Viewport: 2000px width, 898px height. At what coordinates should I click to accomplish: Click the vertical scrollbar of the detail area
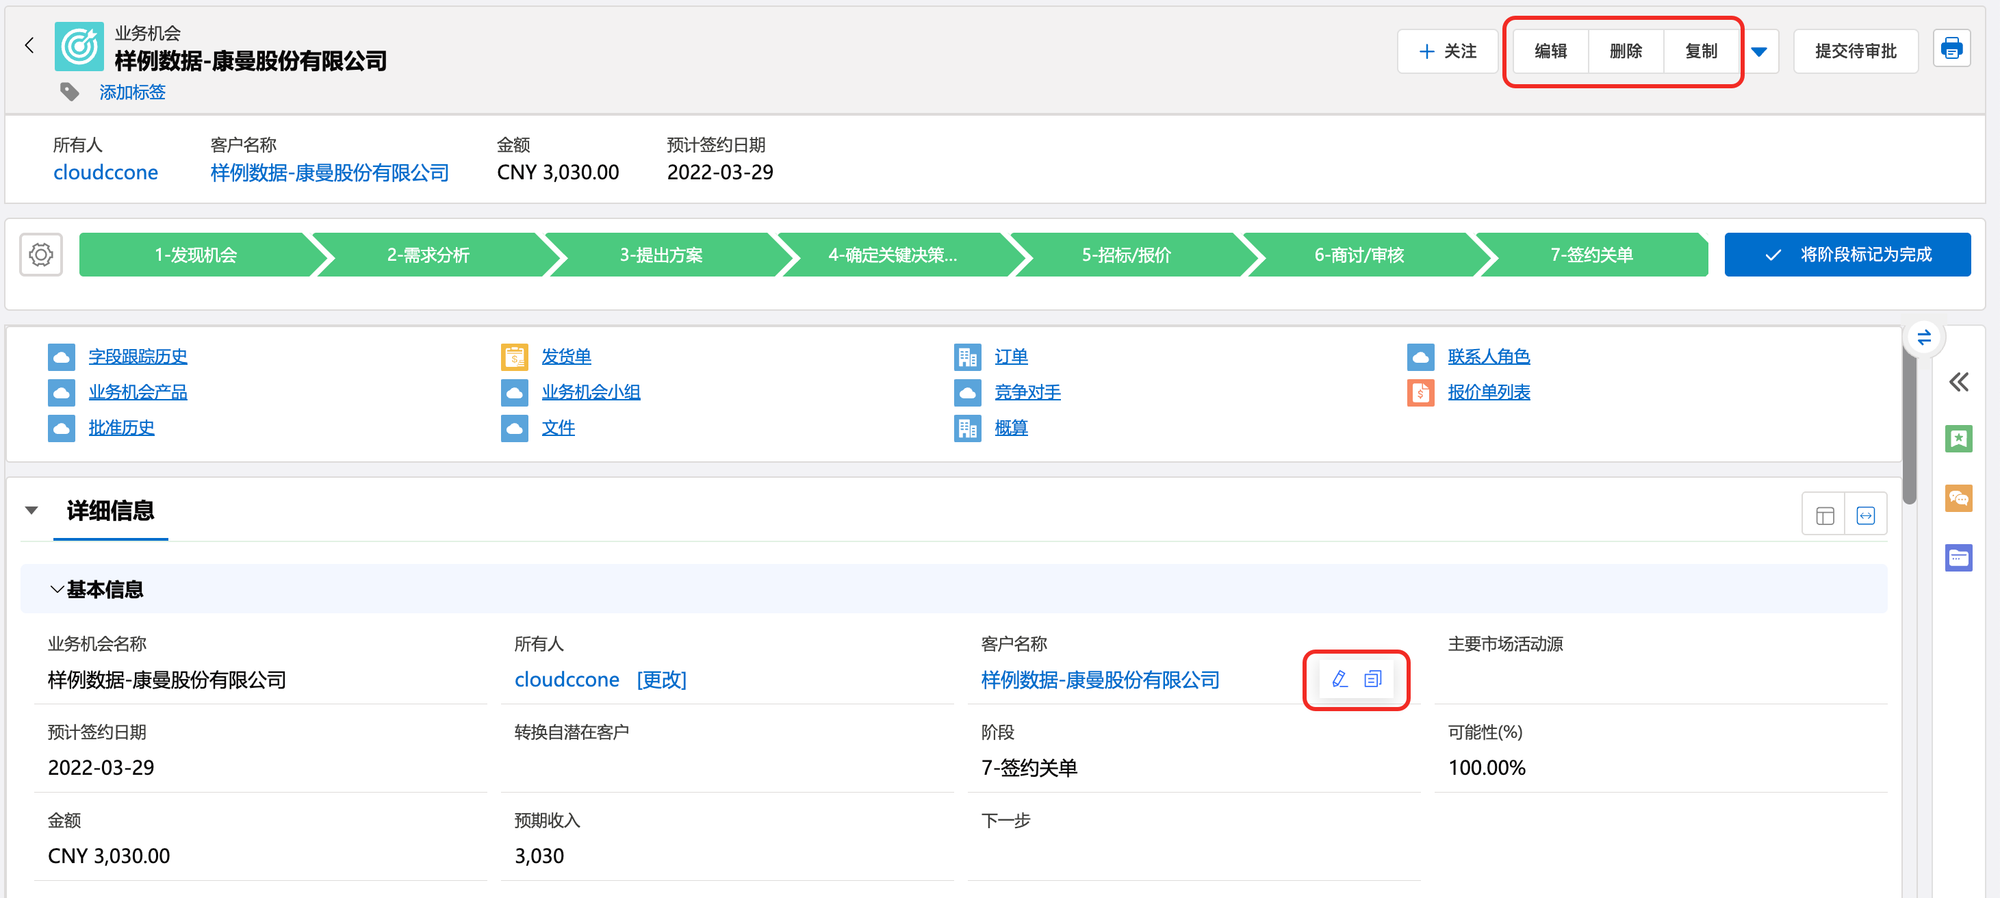click(x=1909, y=430)
